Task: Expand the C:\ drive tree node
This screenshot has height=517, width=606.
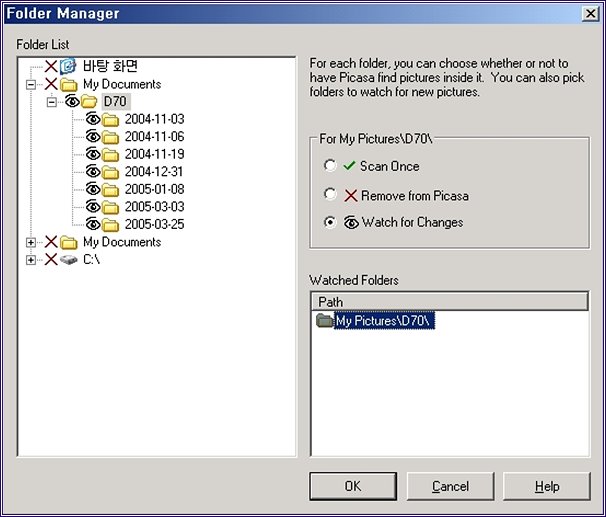Action: (32, 259)
